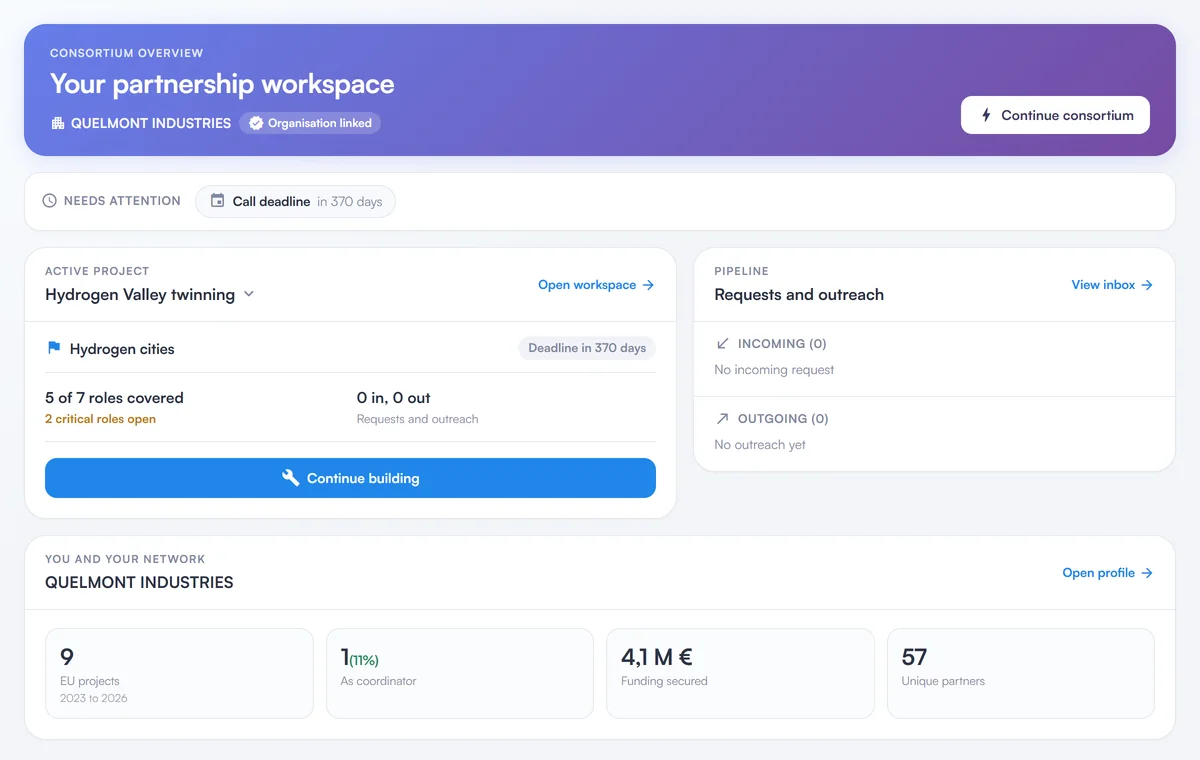Click the Deadline in 370 days badge
The image size is (1200, 760).
pos(587,348)
